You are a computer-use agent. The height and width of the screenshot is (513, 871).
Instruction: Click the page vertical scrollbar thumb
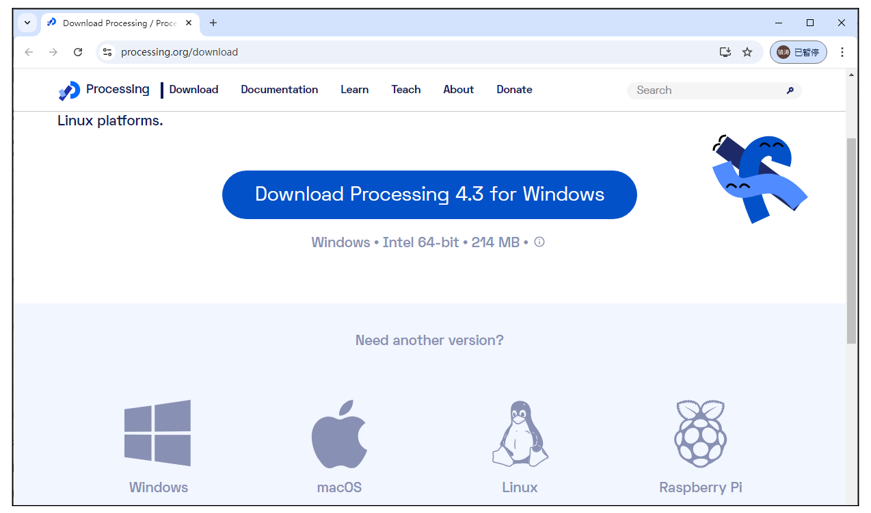852,242
